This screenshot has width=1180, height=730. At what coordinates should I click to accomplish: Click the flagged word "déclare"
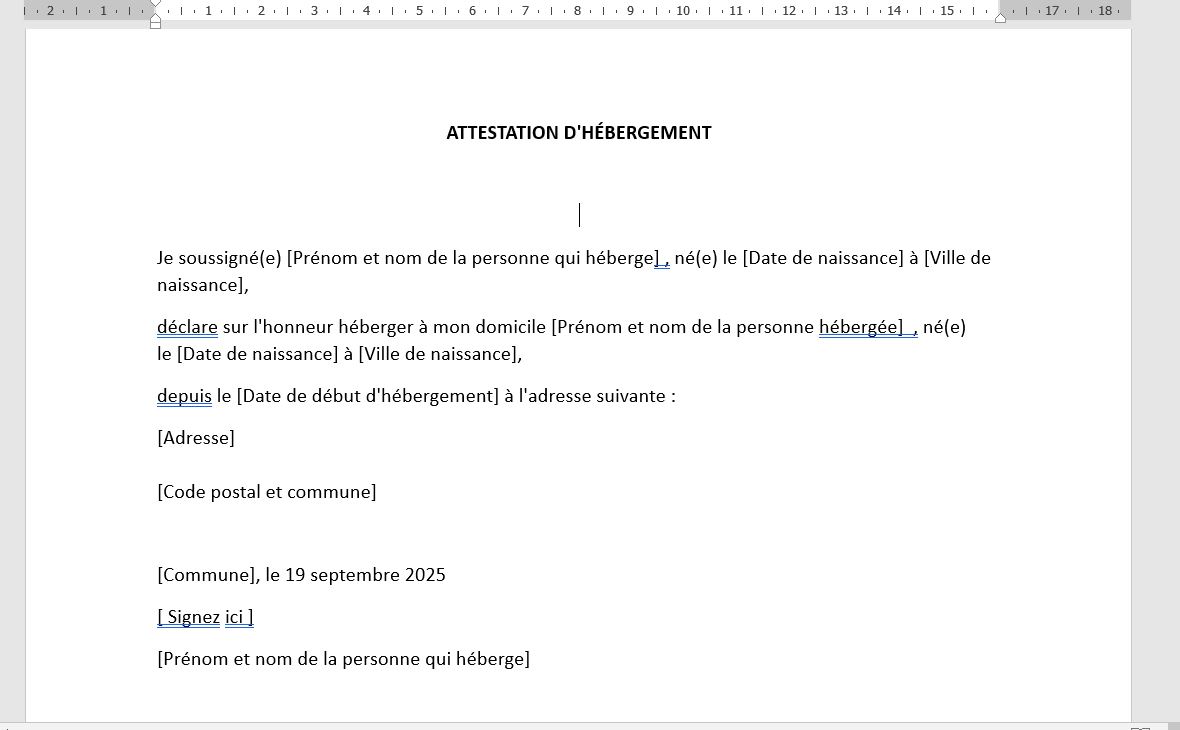[187, 327]
